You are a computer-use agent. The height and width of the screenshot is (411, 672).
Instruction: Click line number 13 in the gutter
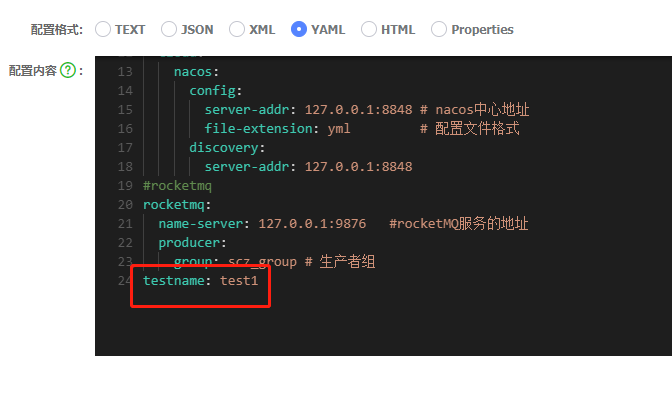tap(125, 72)
